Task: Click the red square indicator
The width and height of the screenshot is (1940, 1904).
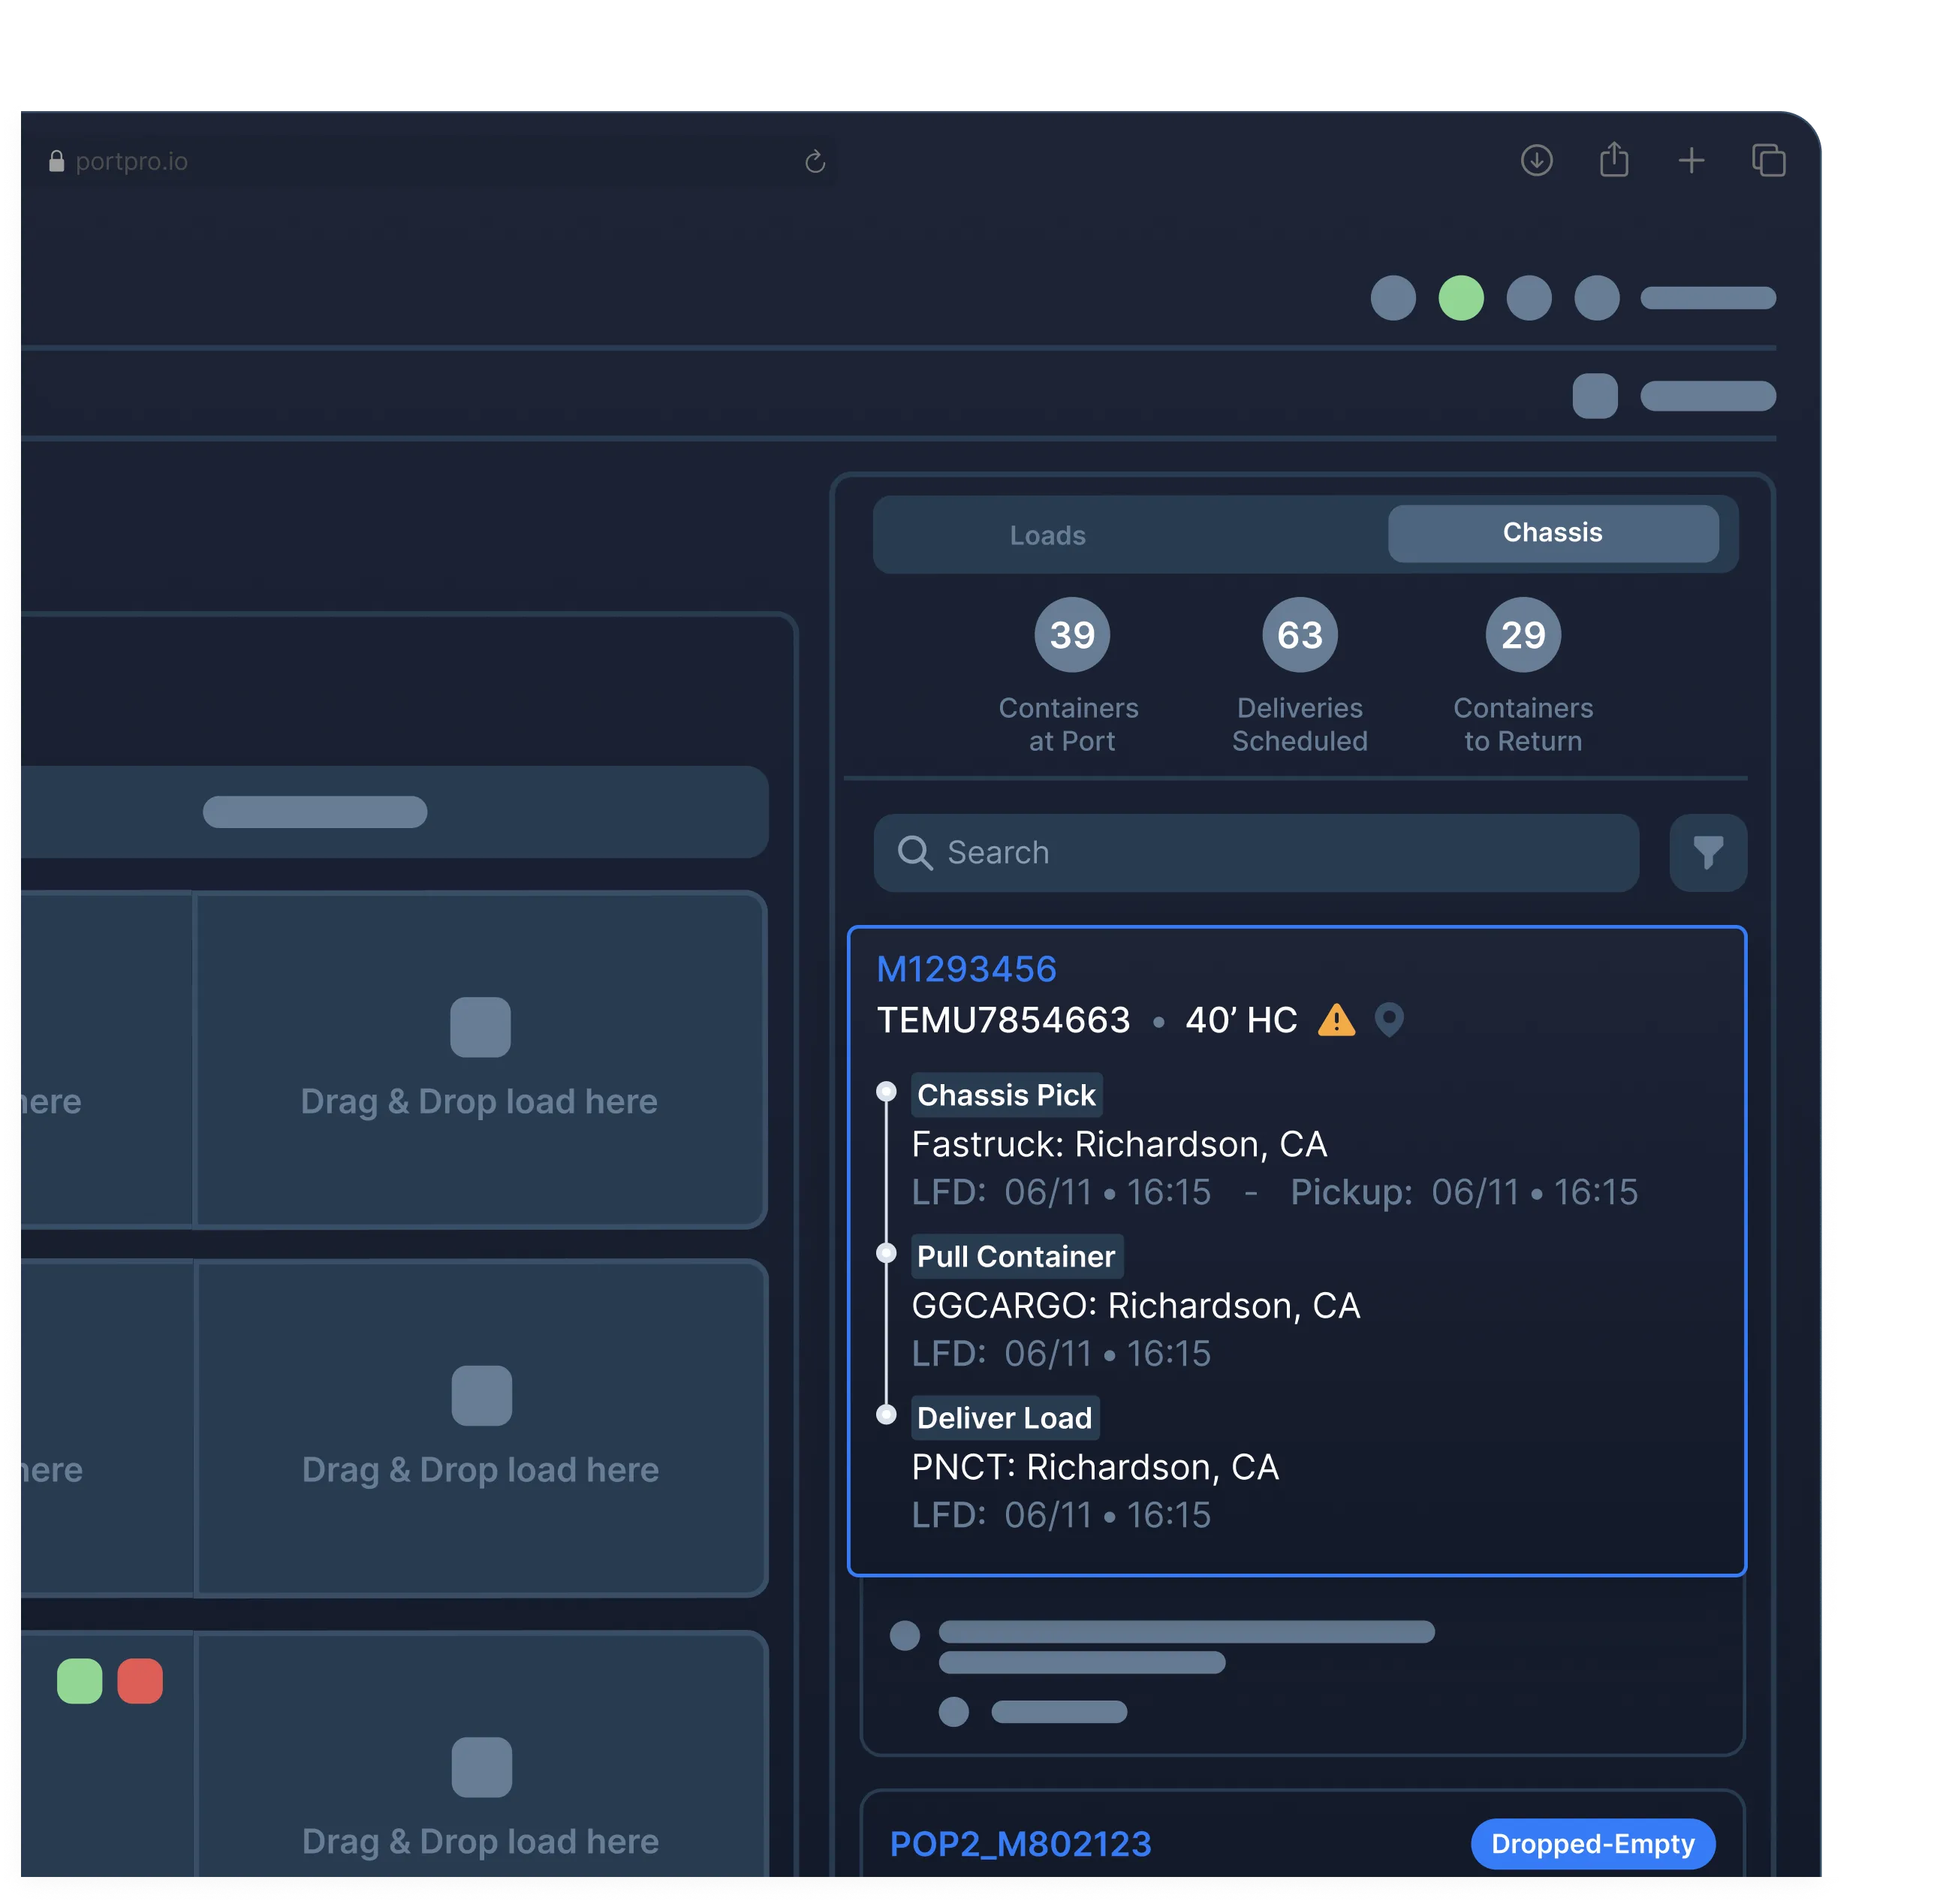Action: [140, 1681]
